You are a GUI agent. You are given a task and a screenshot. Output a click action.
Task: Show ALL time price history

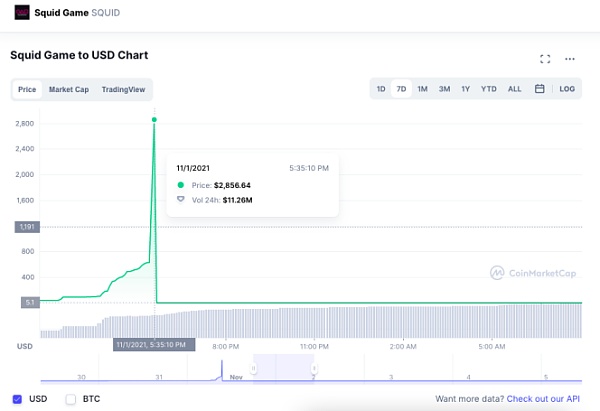[x=514, y=89]
